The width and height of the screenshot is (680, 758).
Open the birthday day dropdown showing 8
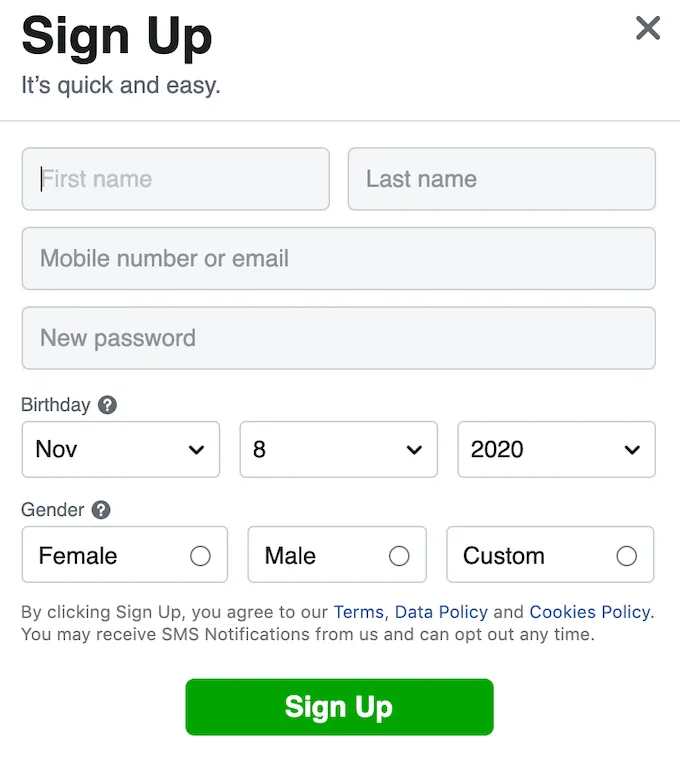click(338, 450)
